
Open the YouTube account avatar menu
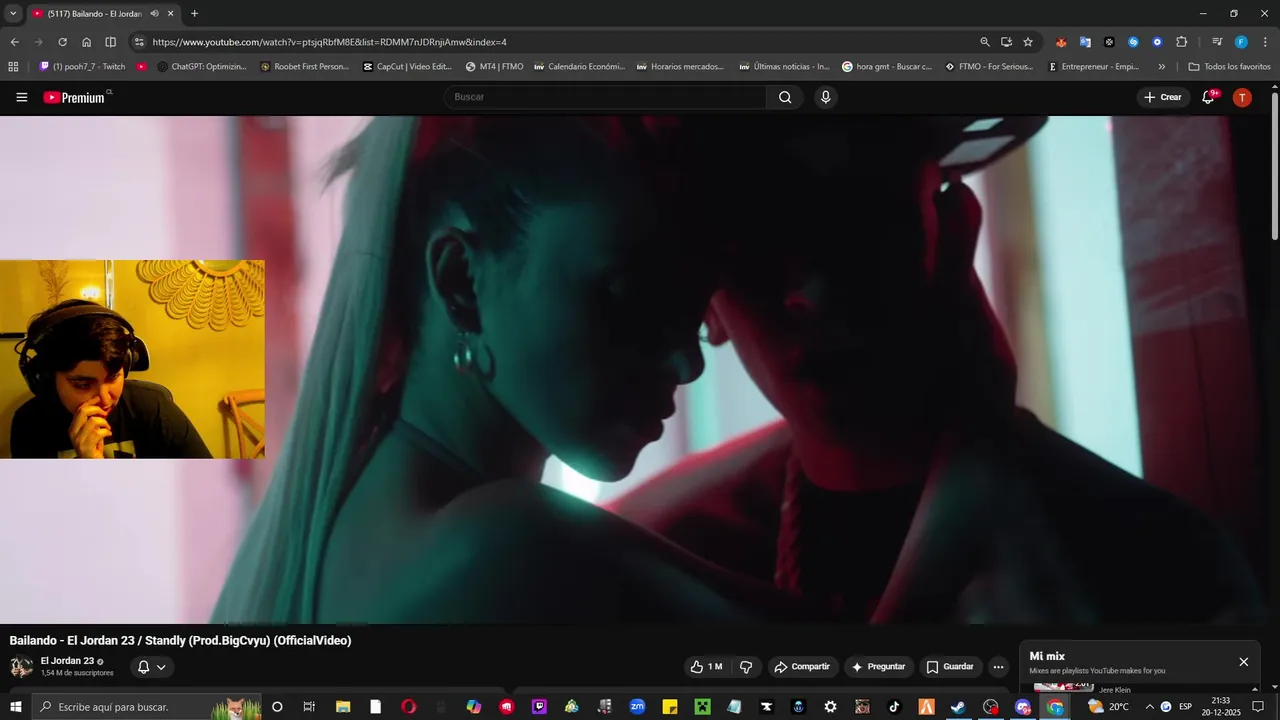1242,97
